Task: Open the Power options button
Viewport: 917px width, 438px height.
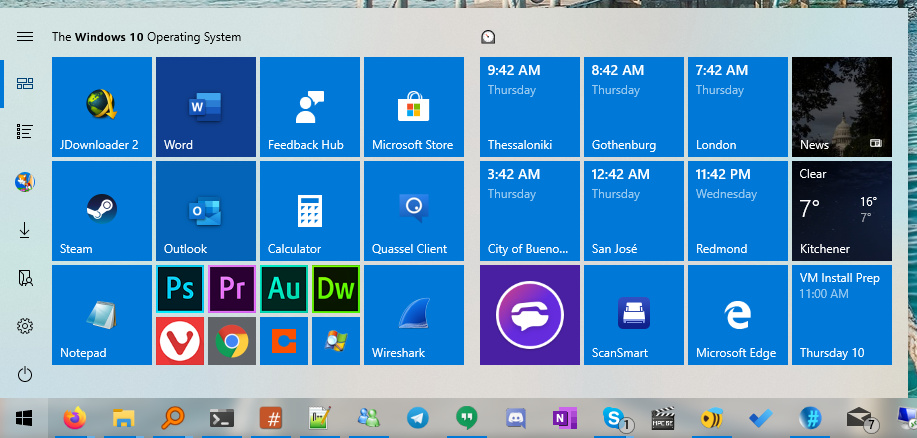Action: pyautogui.click(x=25, y=374)
